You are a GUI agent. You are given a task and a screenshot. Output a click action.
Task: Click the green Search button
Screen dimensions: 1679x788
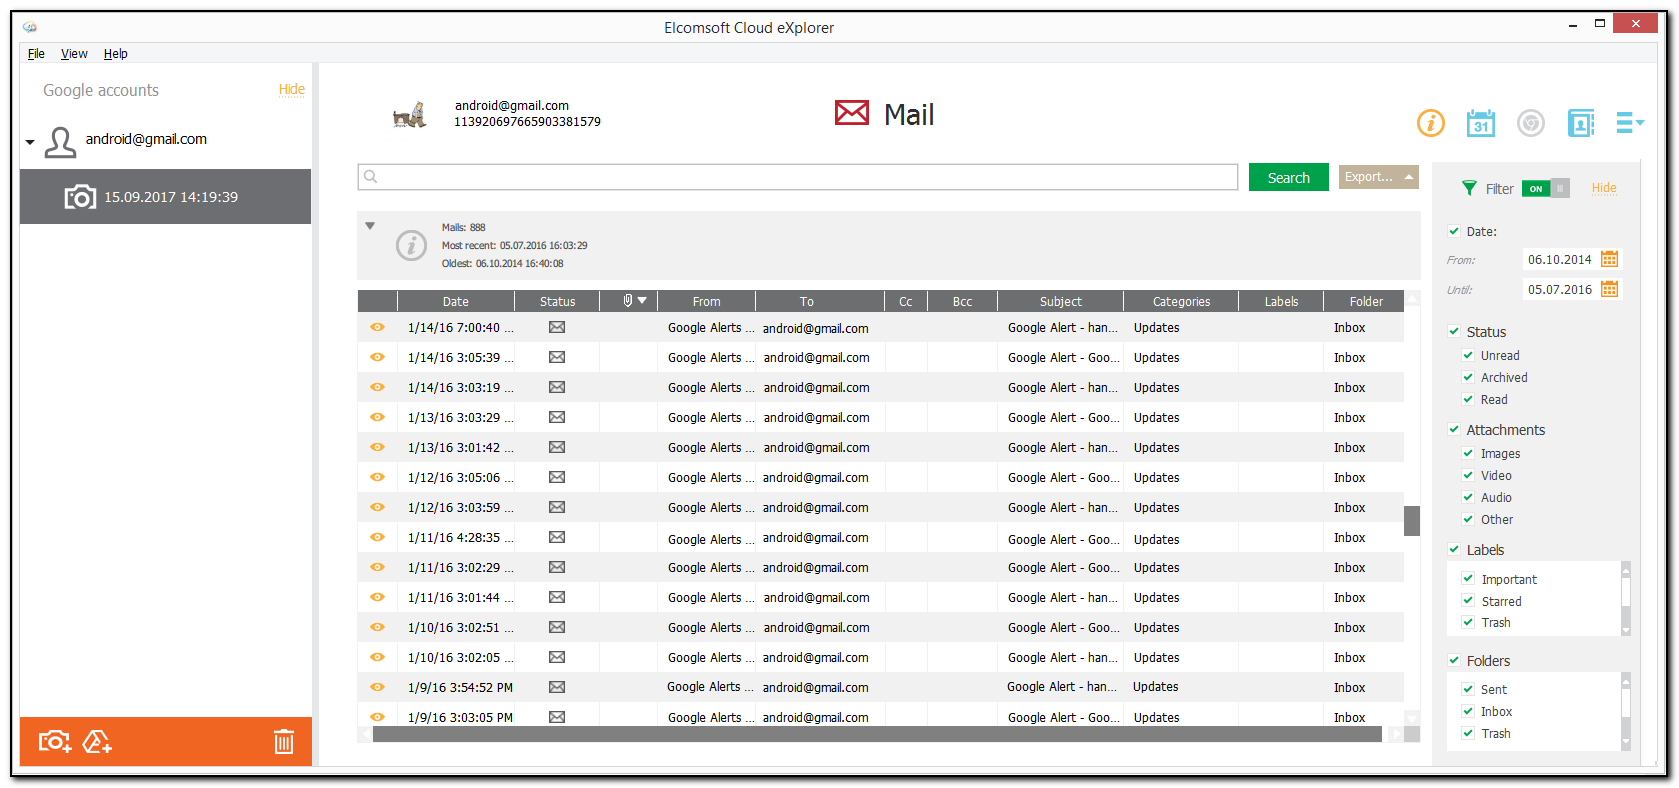(x=1288, y=177)
